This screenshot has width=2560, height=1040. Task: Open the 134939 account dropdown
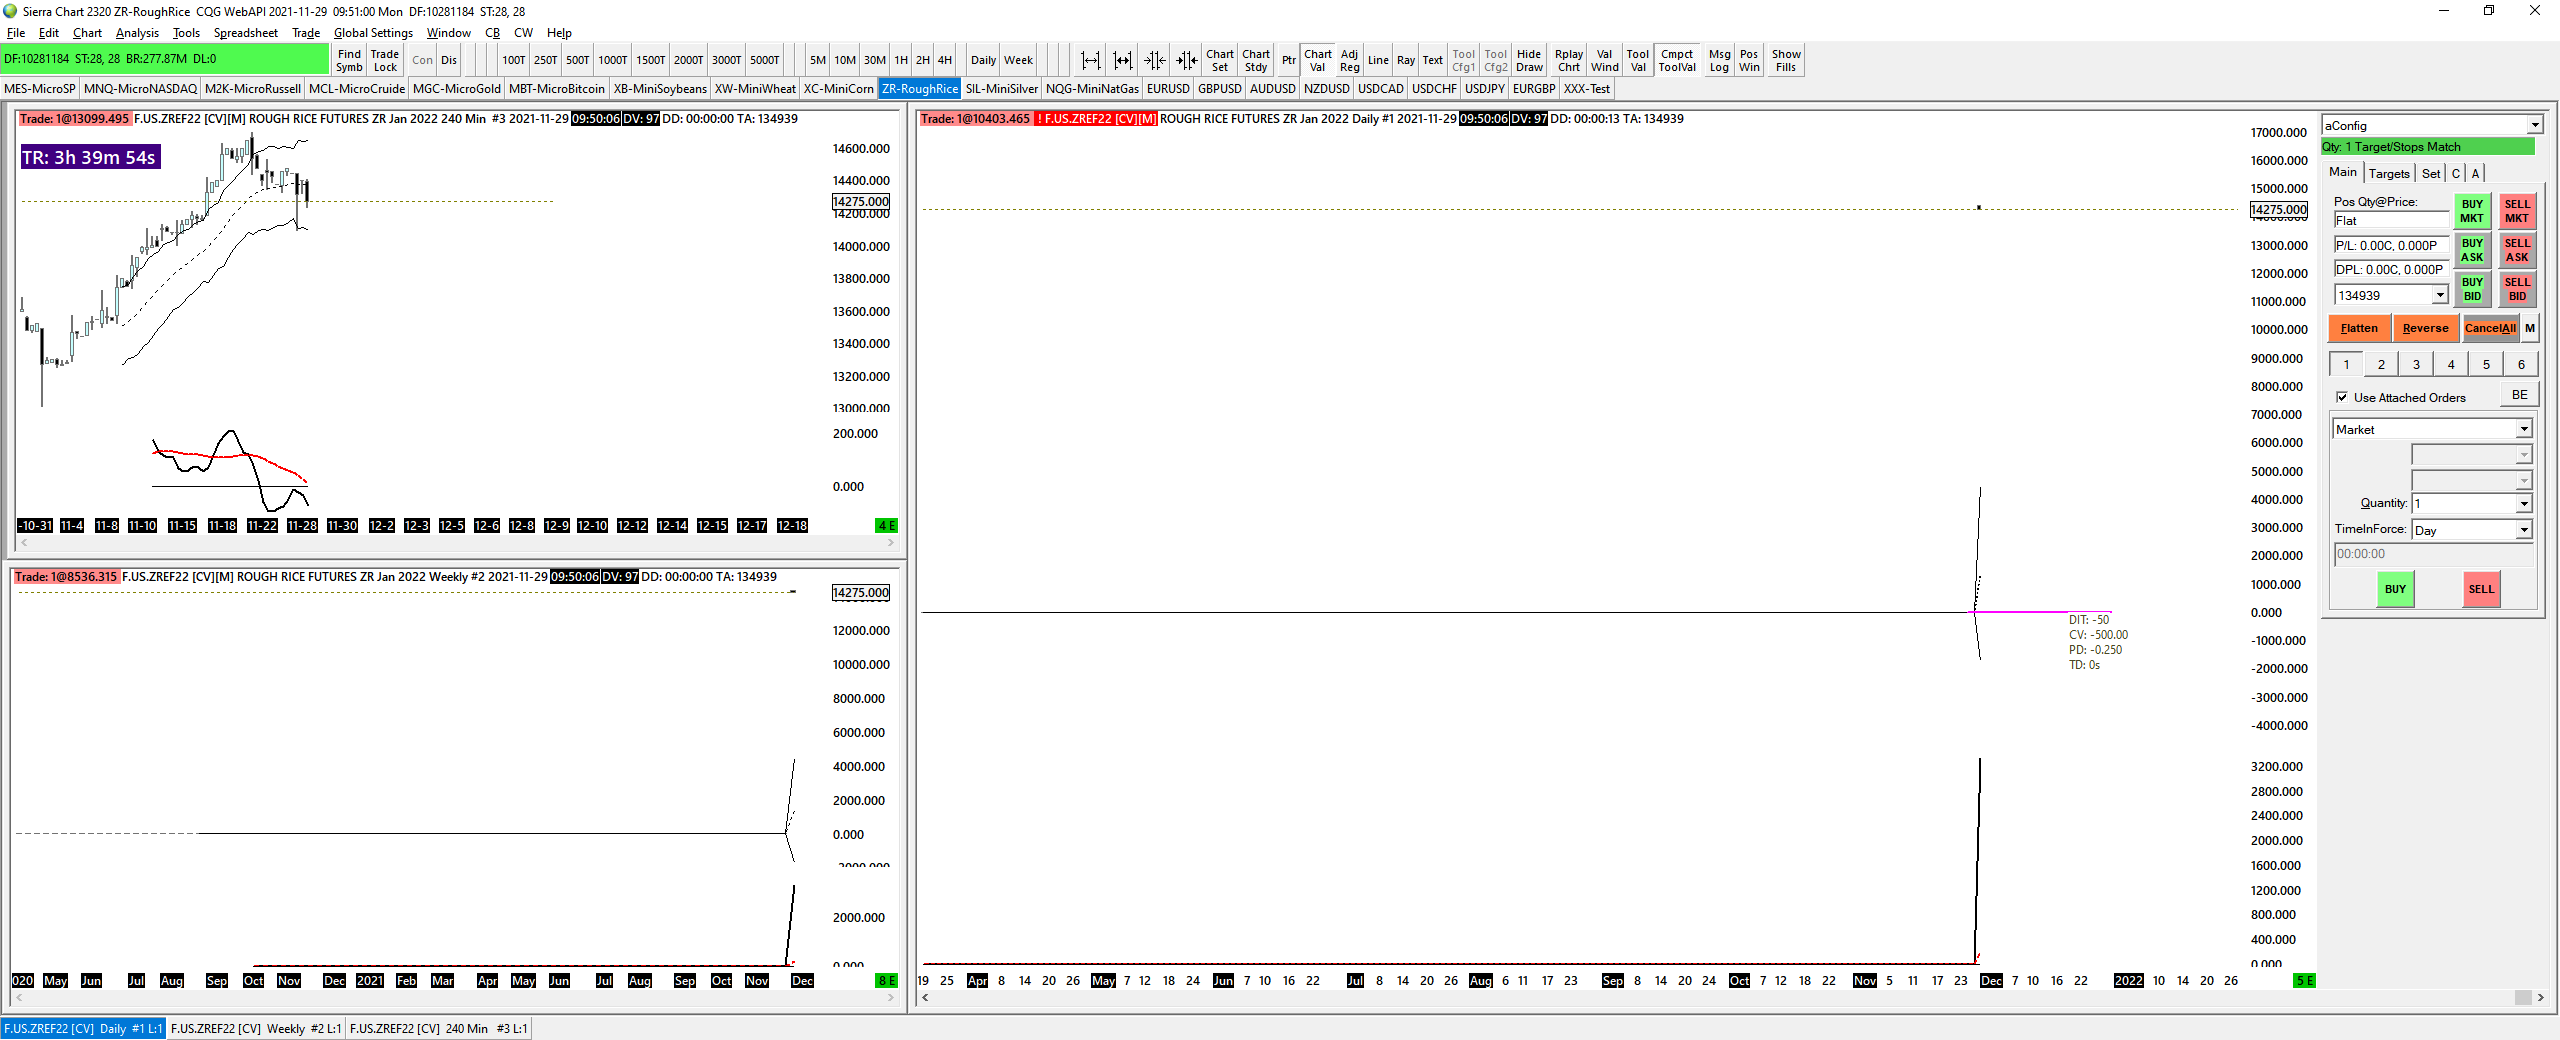tap(2440, 295)
